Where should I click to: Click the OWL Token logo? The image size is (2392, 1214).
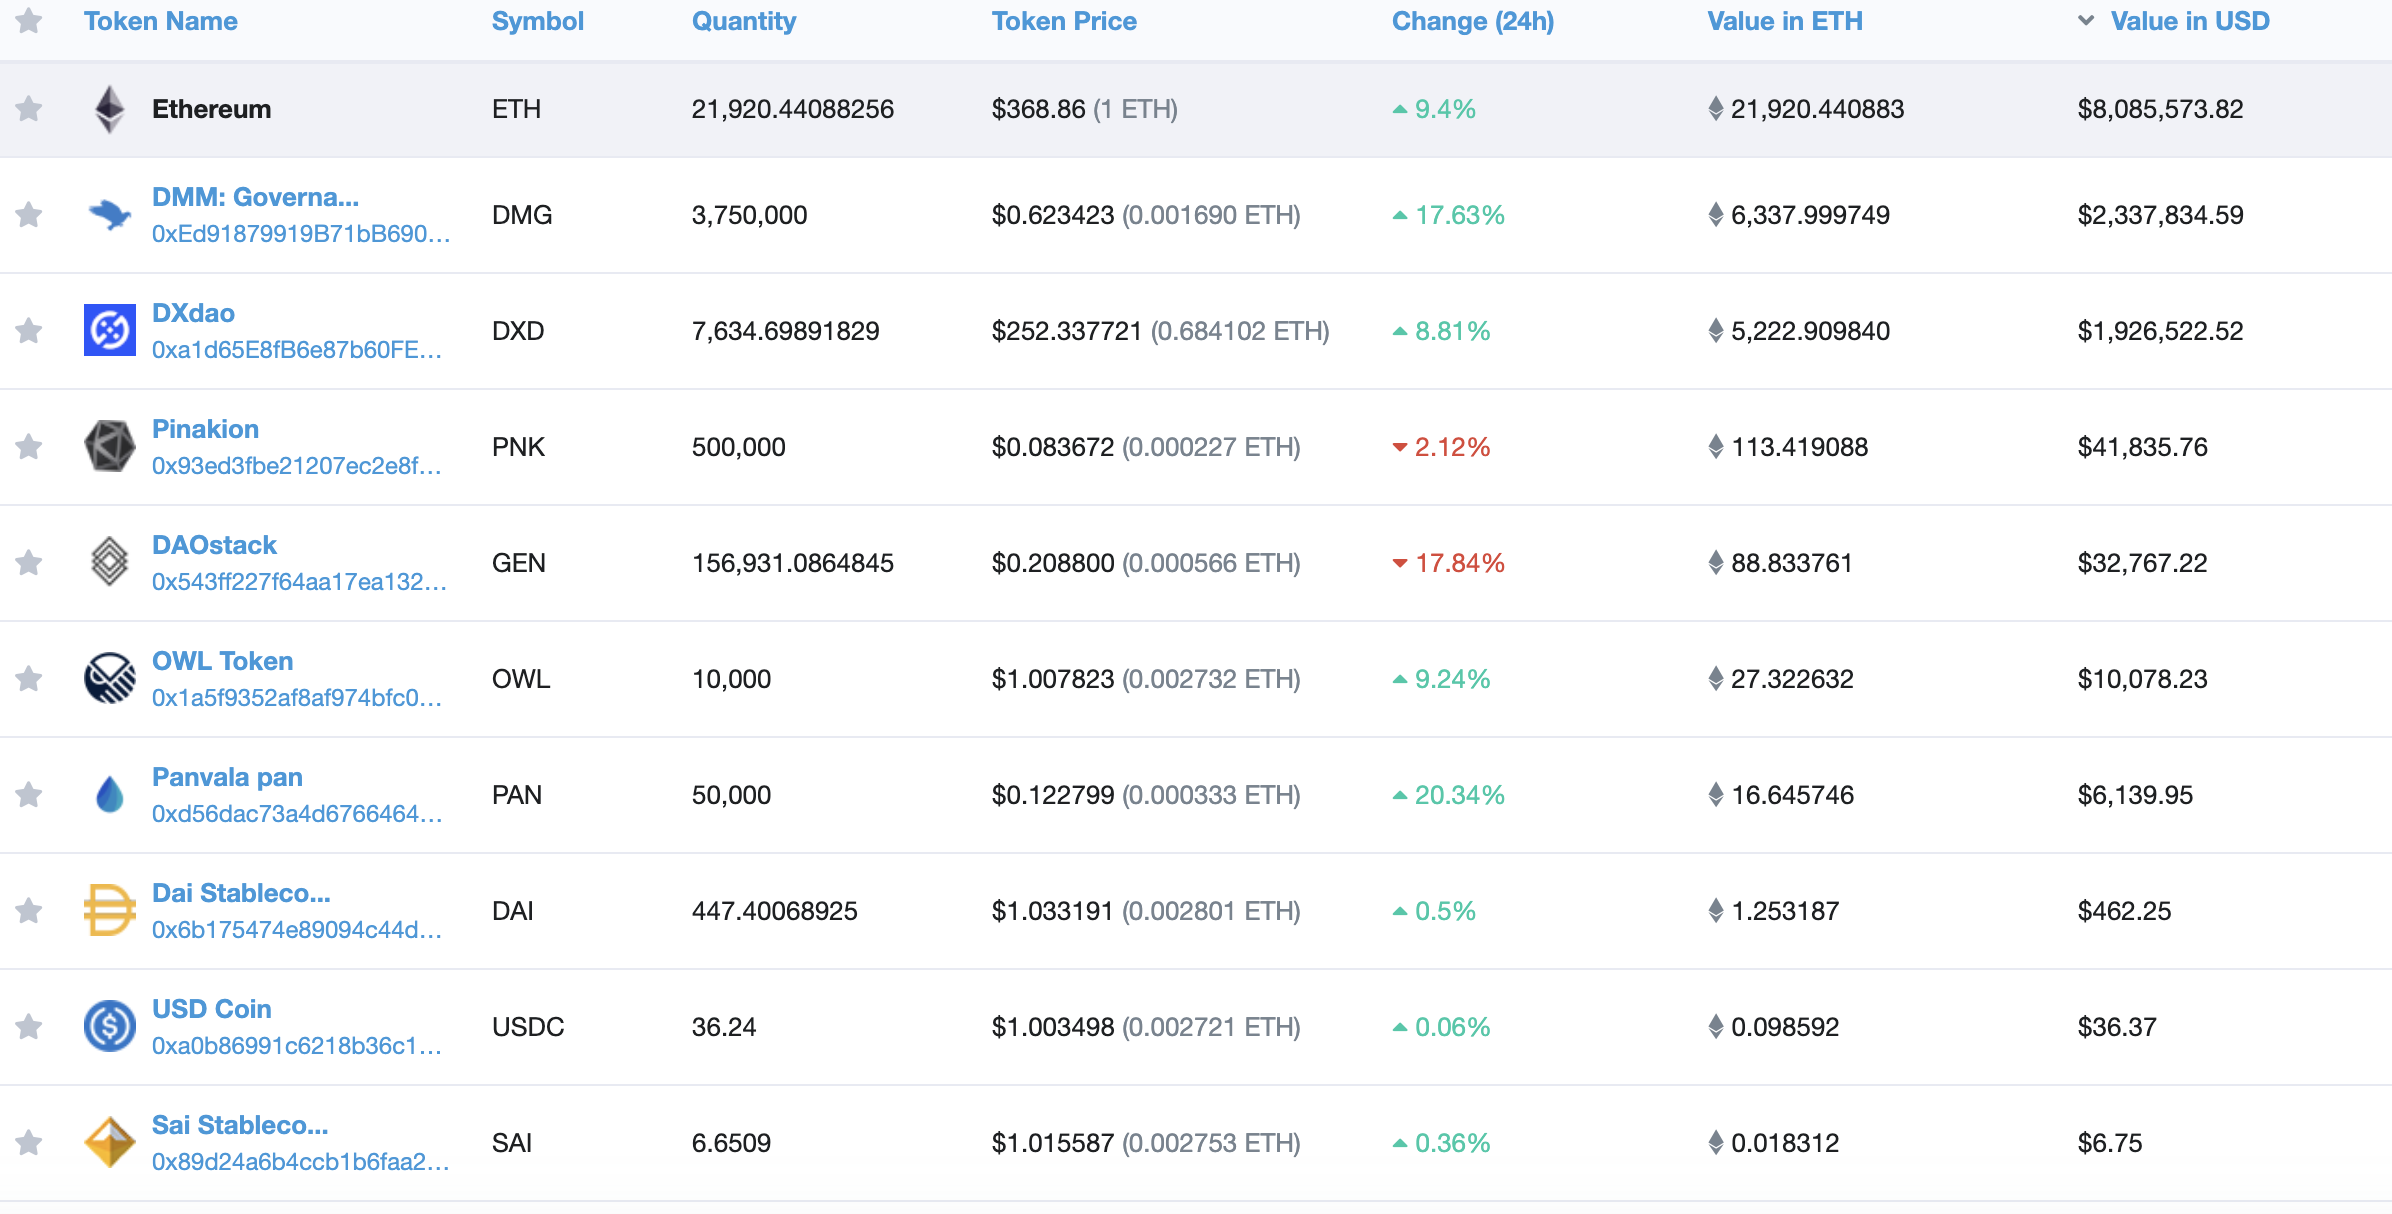[110, 678]
